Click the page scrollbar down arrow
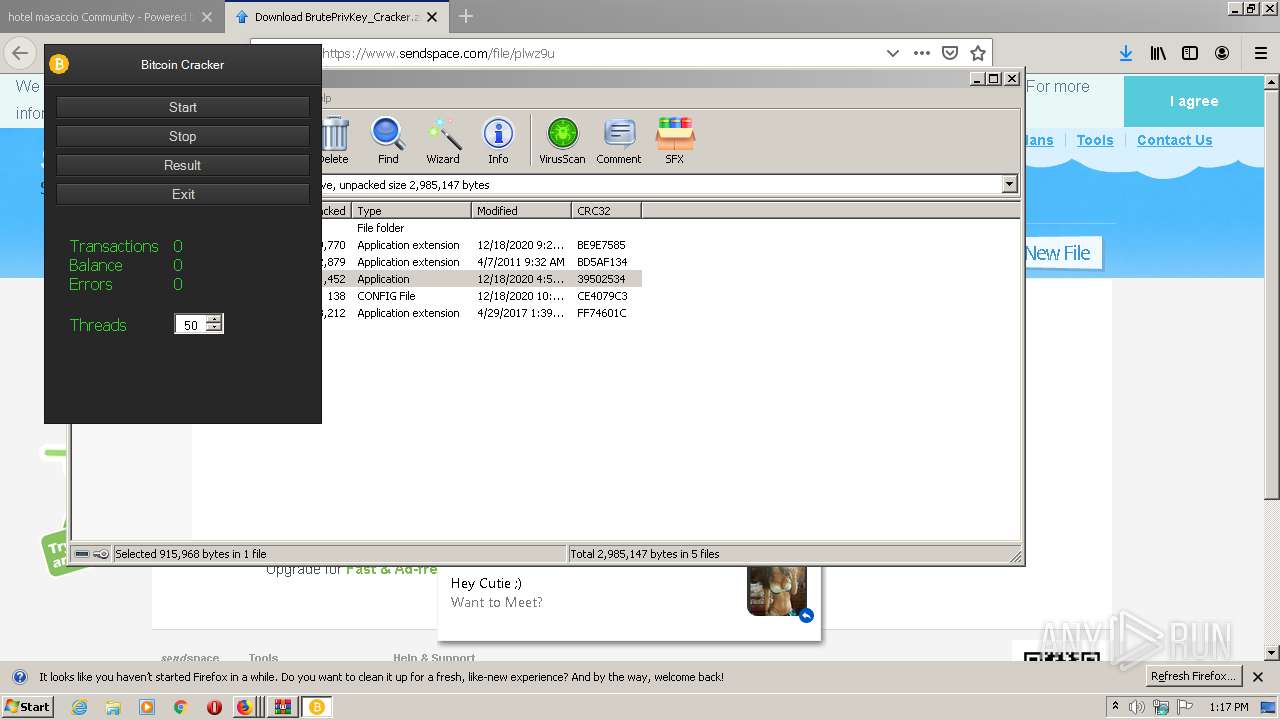 tap(1272, 653)
